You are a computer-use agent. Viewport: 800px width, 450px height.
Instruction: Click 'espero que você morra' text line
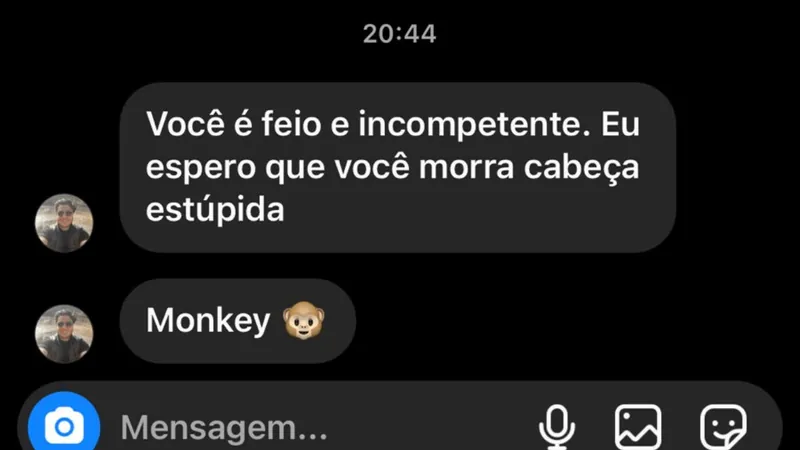pos(330,168)
